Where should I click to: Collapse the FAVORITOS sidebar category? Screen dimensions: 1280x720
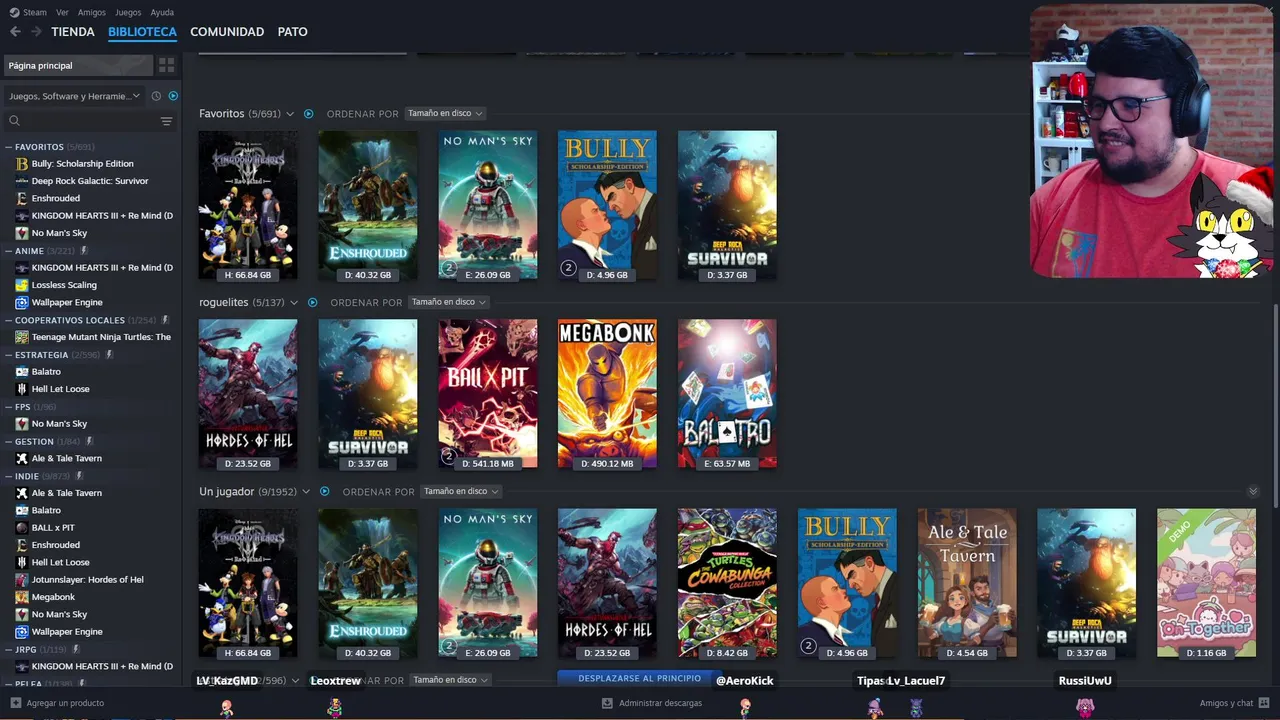(x=9, y=147)
